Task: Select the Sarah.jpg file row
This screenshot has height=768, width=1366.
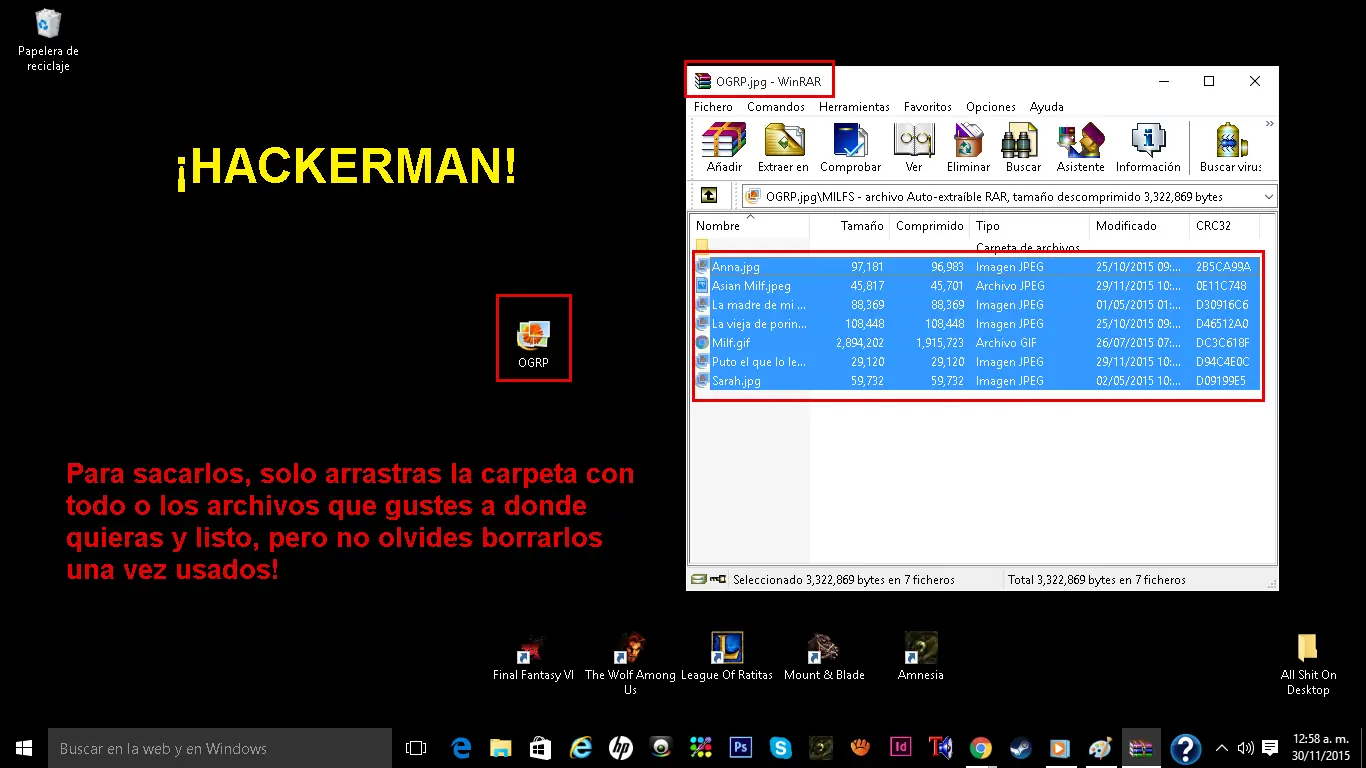Action: (x=978, y=381)
